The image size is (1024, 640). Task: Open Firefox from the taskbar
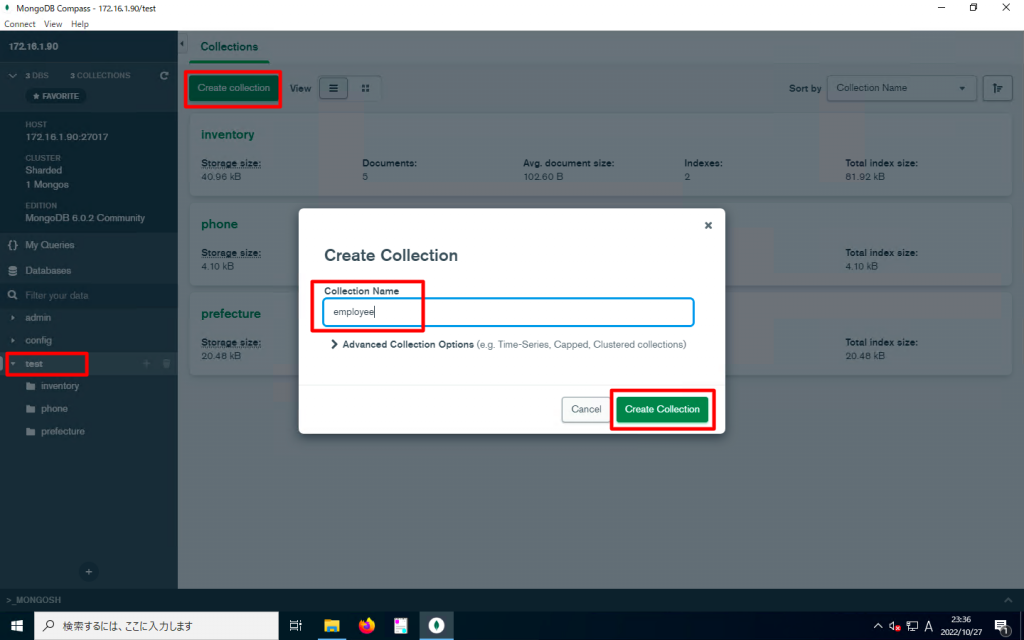coord(366,625)
